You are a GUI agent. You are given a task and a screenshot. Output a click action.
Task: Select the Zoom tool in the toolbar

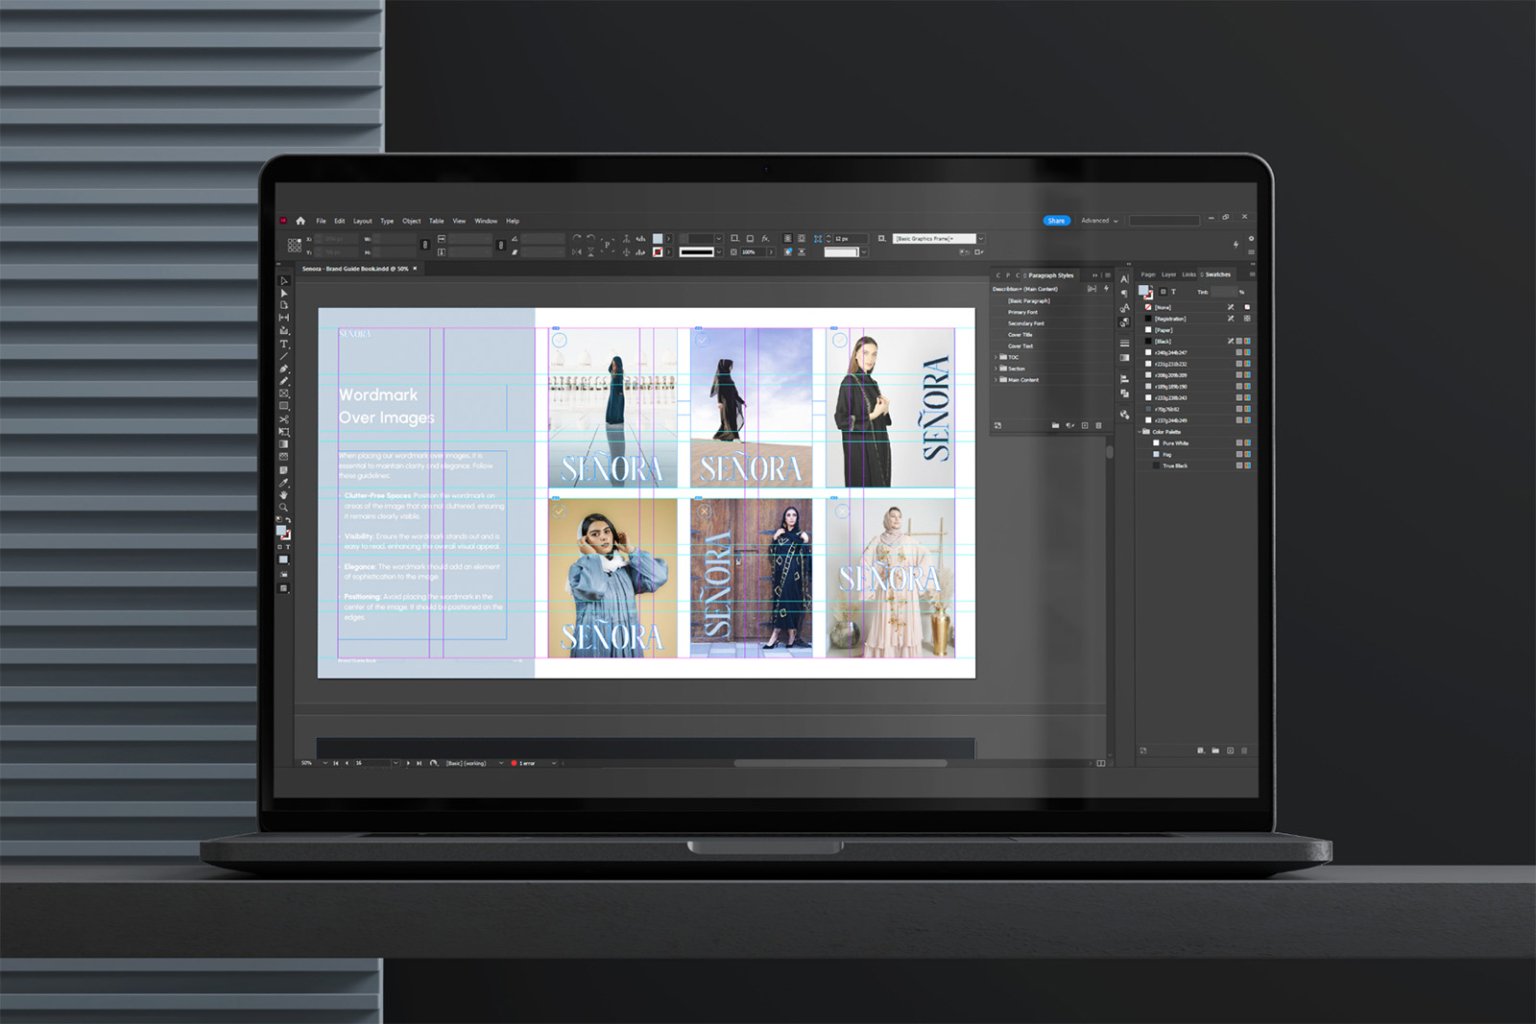pyautogui.click(x=283, y=507)
